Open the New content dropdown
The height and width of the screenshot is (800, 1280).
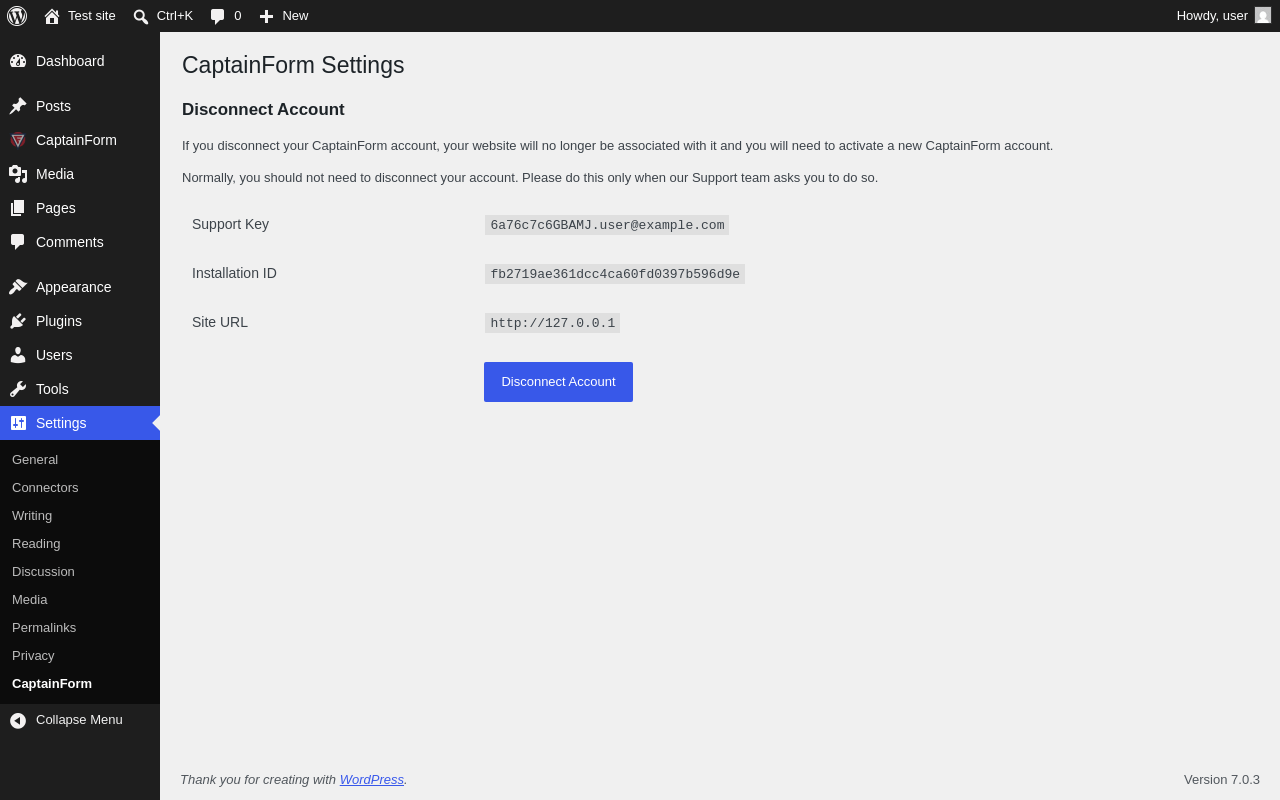(284, 16)
